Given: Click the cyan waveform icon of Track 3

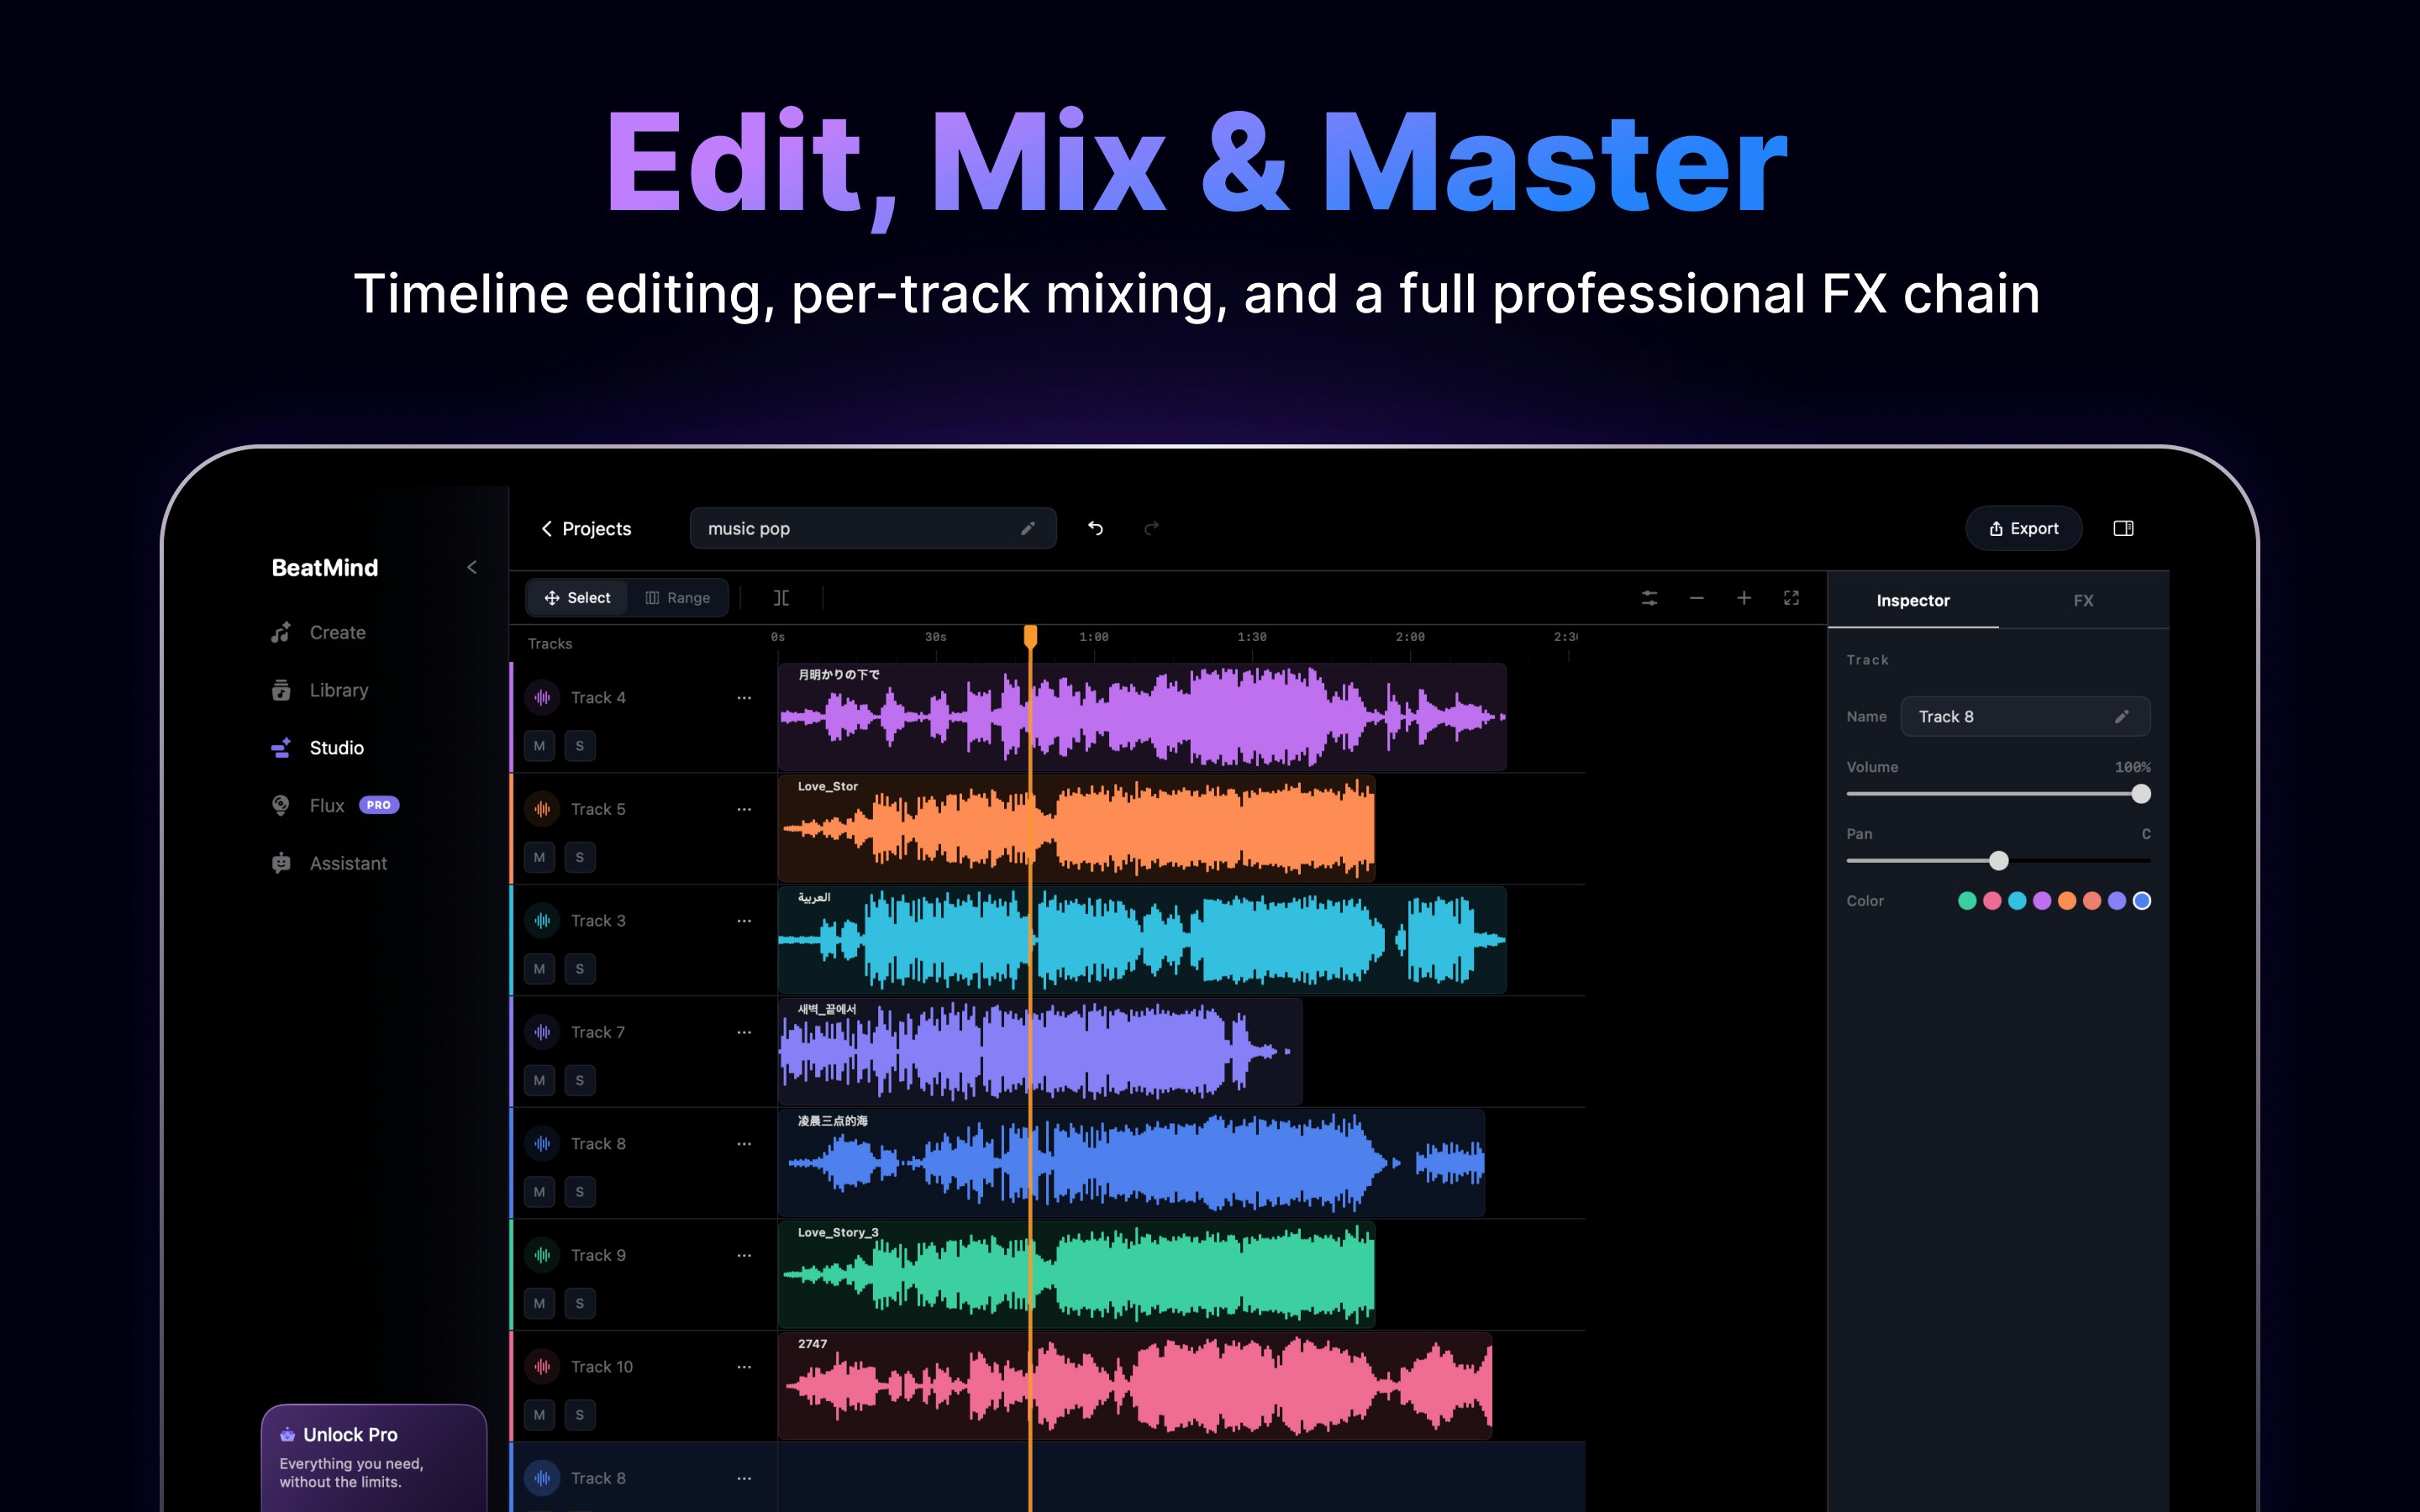Looking at the screenshot, I should point(542,920).
